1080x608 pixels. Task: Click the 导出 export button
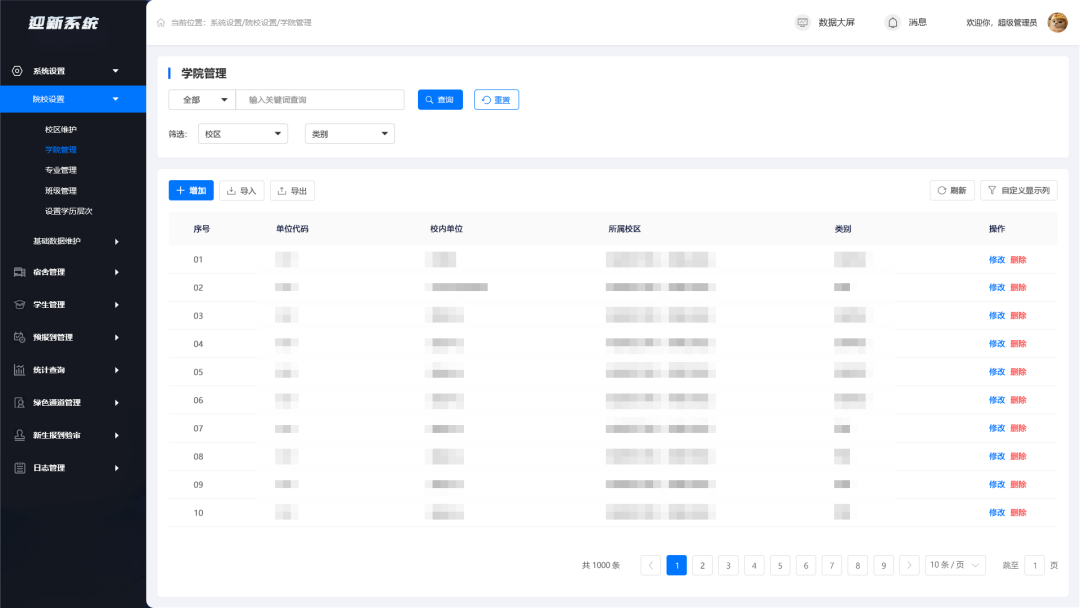coord(293,191)
